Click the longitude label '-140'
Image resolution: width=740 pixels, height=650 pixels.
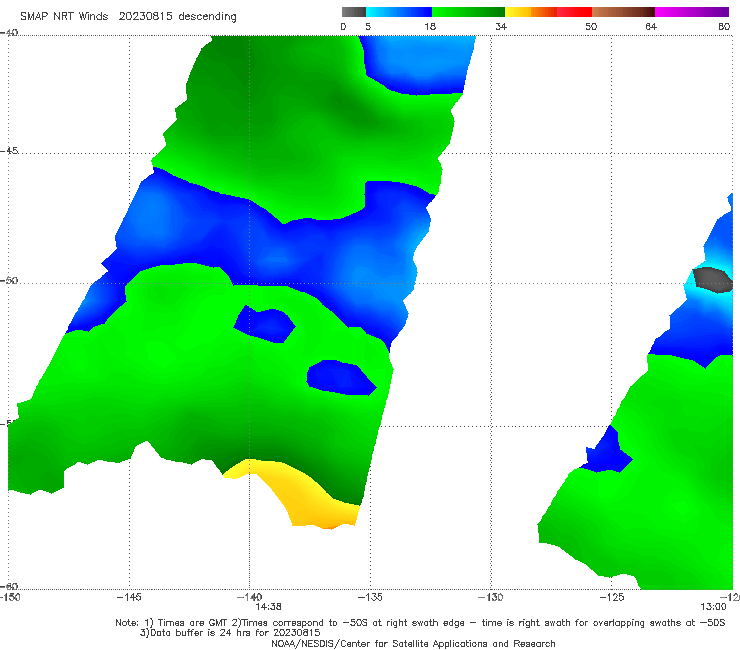pyautogui.click(x=249, y=597)
